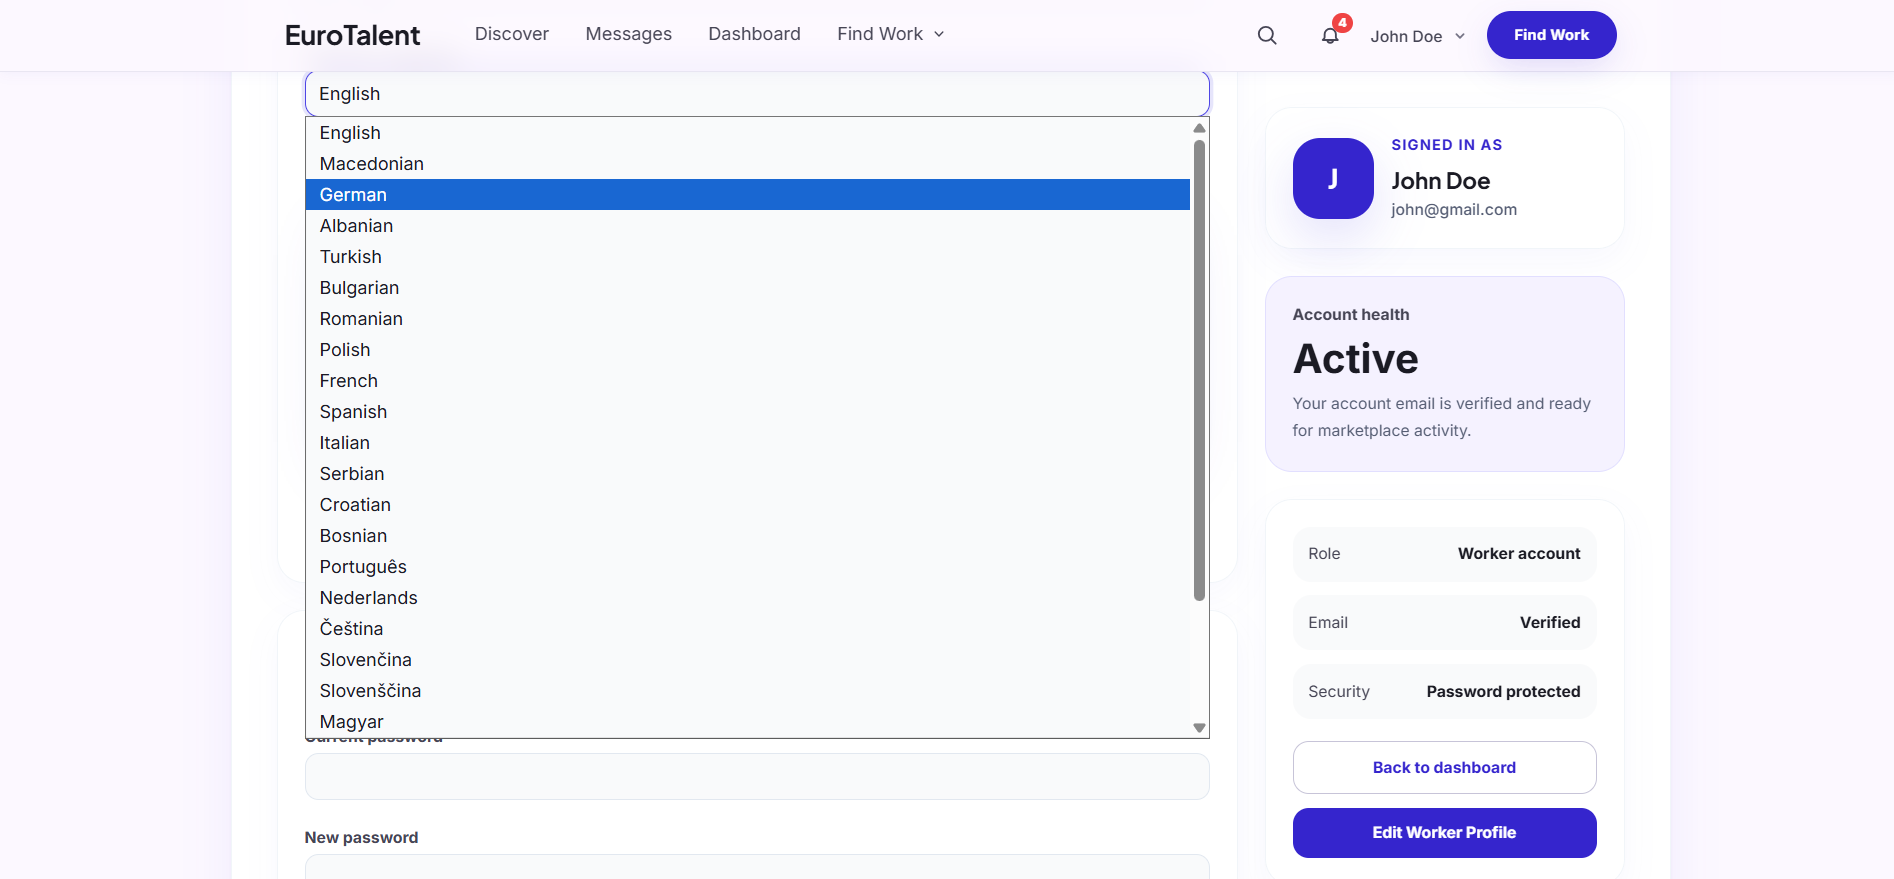
Task: Choose Turkish from the dropdown list
Action: point(748,257)
